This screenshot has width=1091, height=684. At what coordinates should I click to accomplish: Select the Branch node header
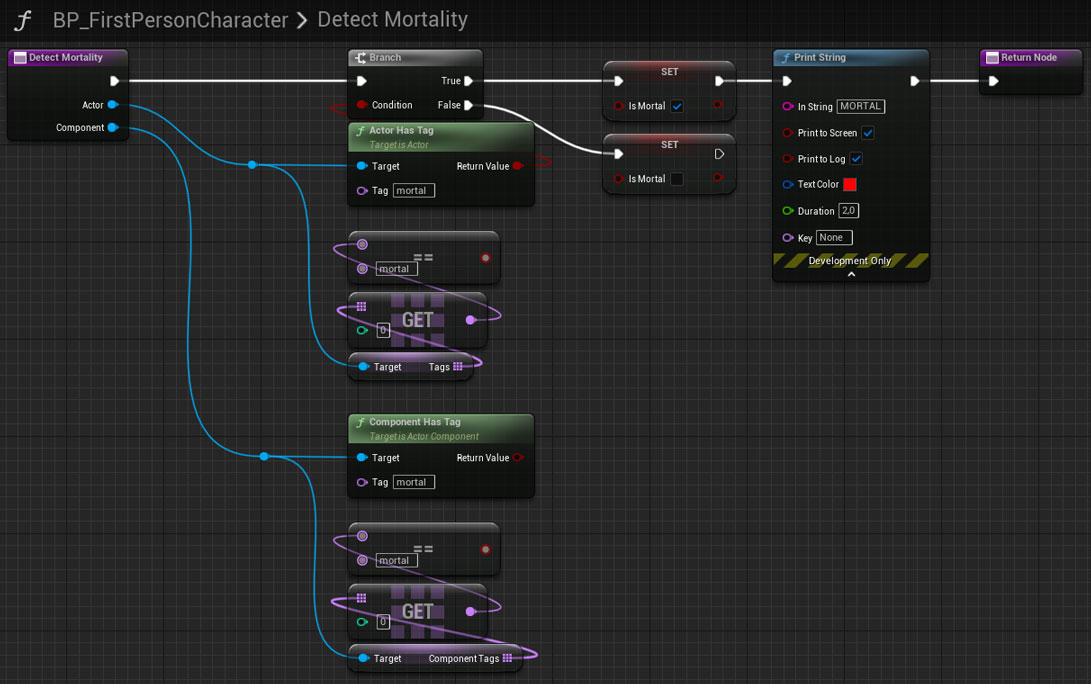[x=415, y=58]
